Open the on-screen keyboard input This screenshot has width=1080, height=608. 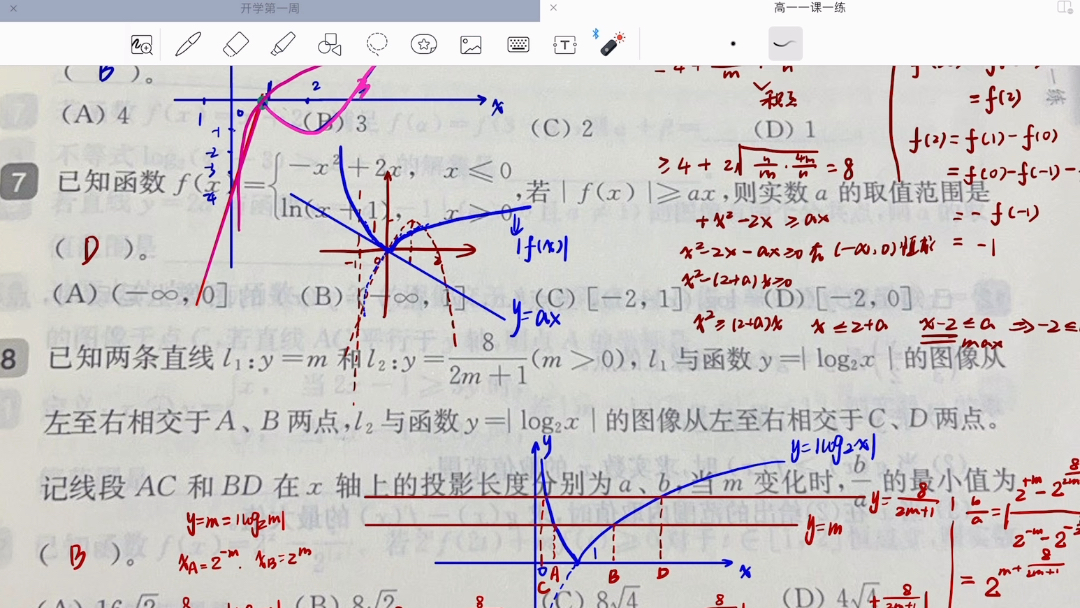pos(517,44)
